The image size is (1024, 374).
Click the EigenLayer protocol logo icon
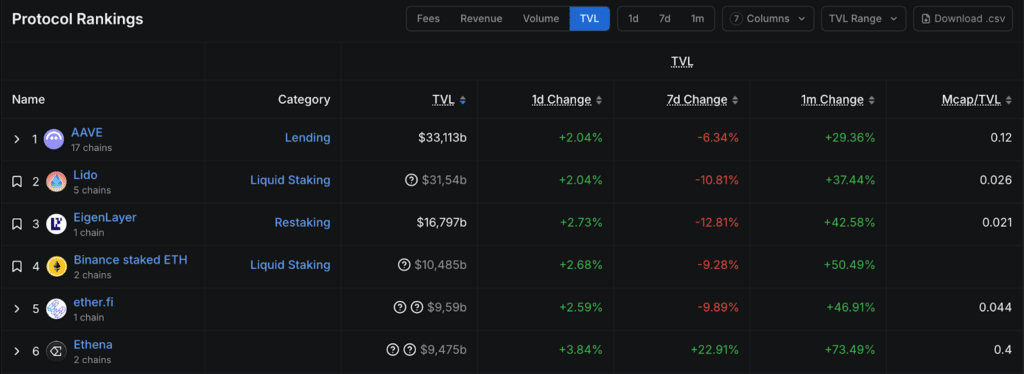pos(56,224)
